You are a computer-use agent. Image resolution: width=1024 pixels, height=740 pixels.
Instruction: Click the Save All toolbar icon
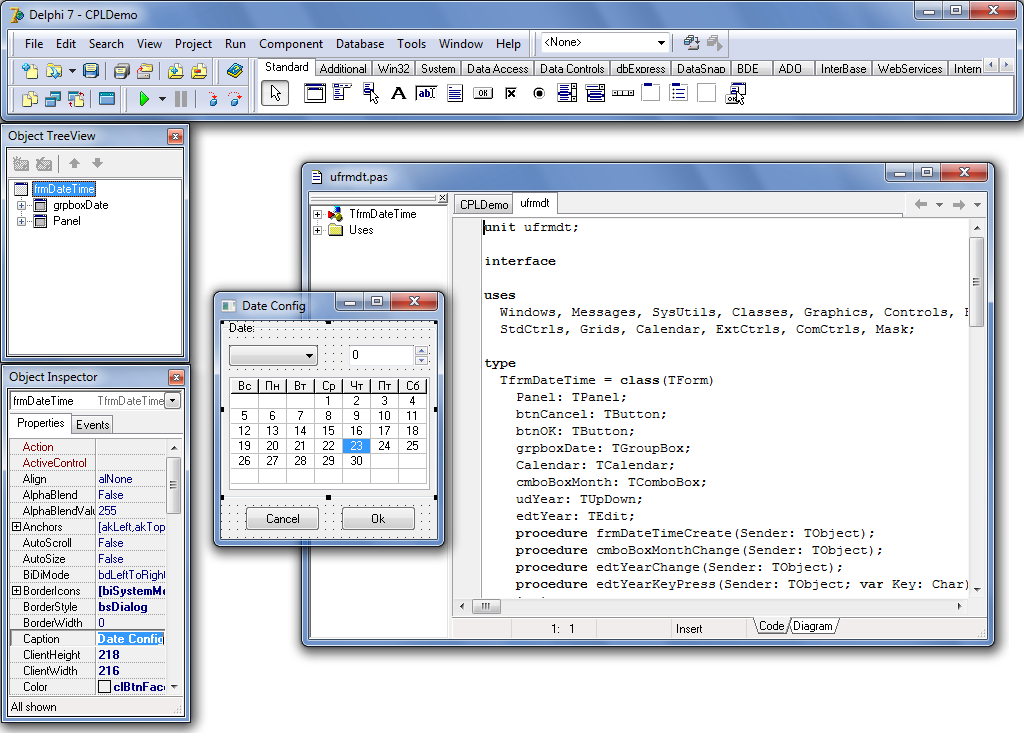[x=121, y=71]
